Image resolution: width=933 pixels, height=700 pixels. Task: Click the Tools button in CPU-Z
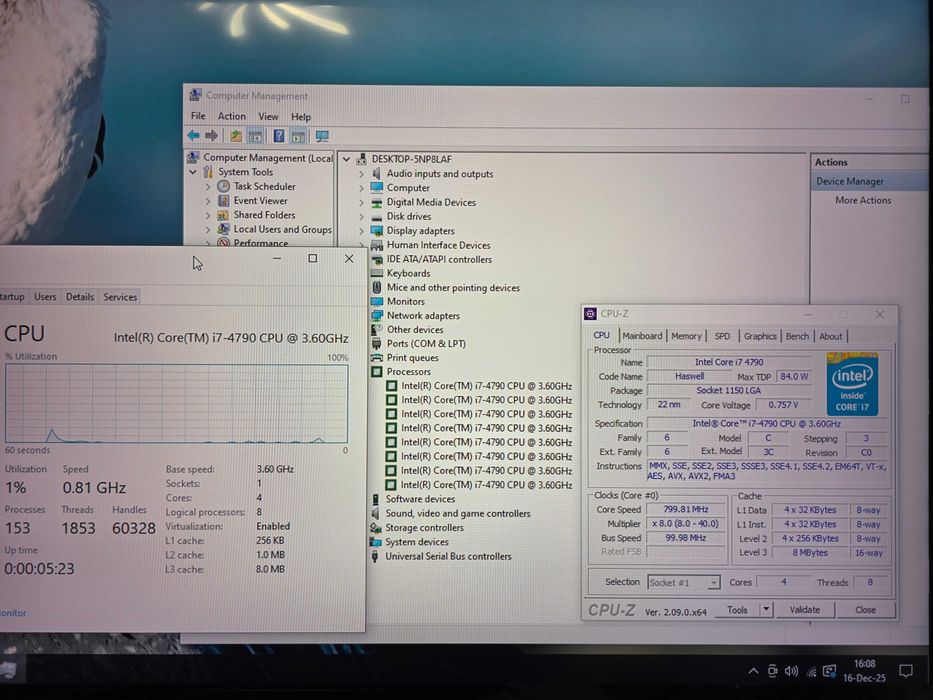click(737, 610)
